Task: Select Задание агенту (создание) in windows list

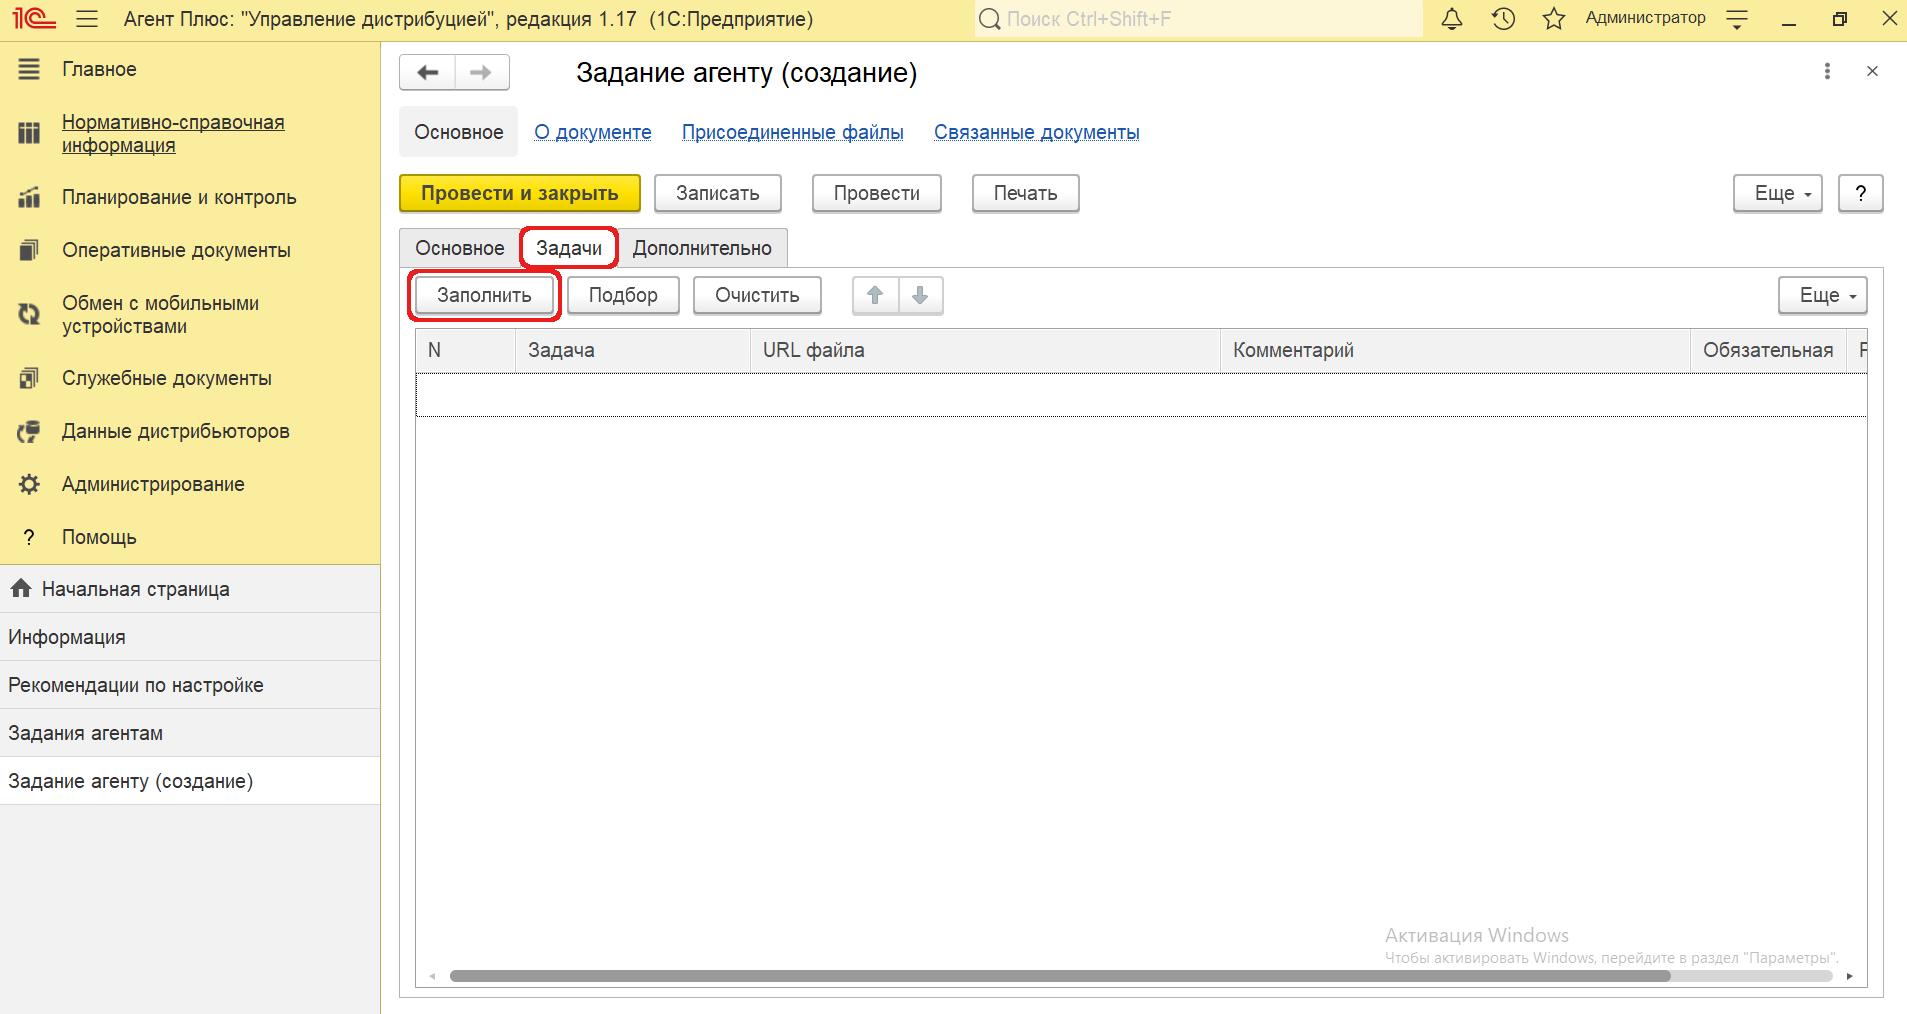Action: point(190,781)
